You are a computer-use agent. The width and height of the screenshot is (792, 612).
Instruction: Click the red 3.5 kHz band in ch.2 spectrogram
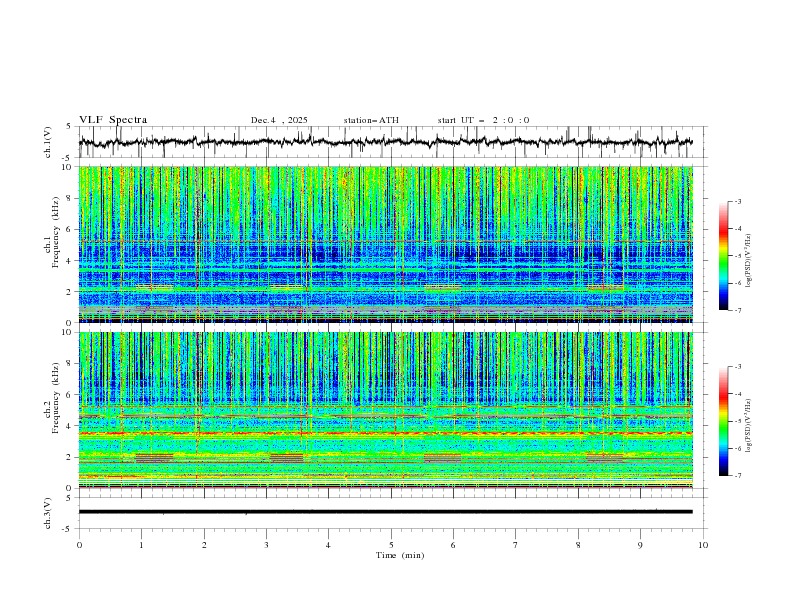(x=386, y=433)
